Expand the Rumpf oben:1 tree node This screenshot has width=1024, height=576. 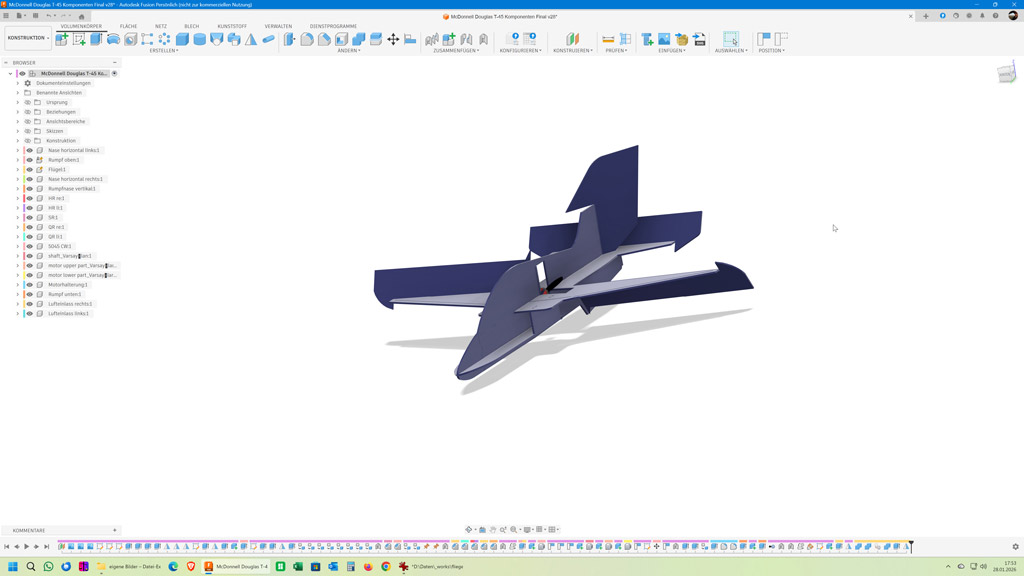pyautogui.click(x=18, y=160)
